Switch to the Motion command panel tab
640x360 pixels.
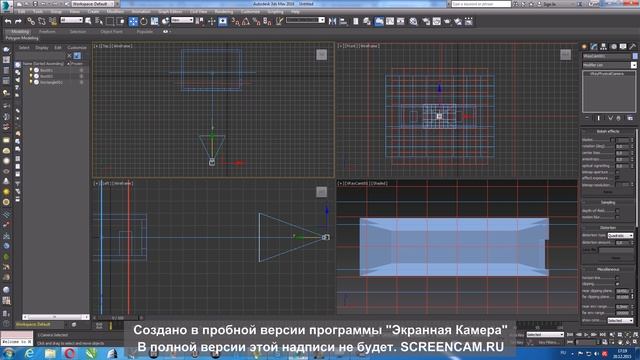[x=613, y=47]
